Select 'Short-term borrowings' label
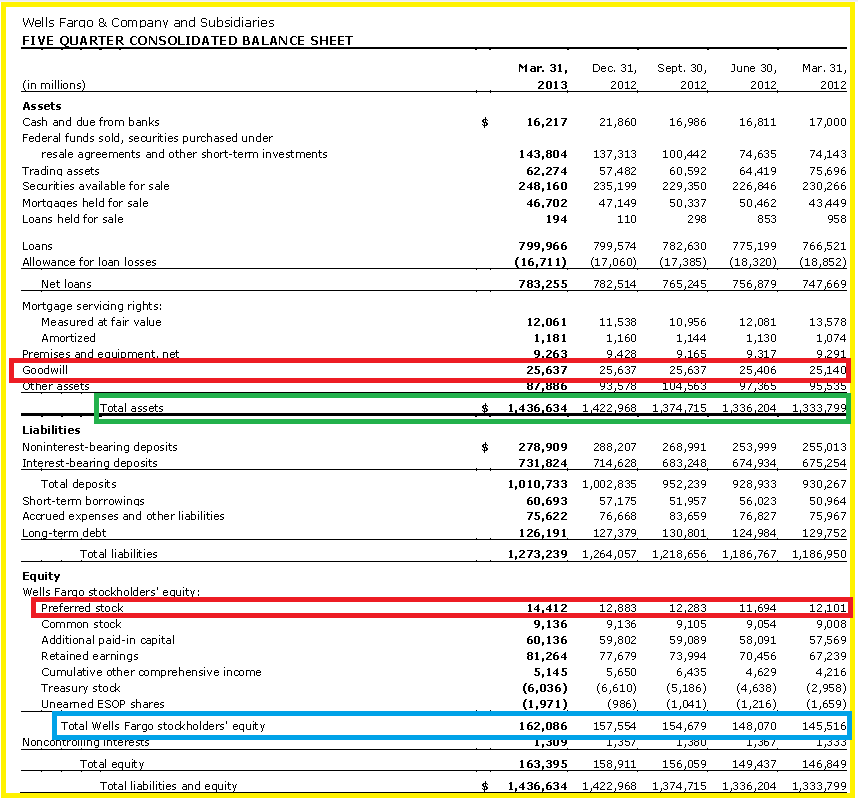 [x=83, y=501]
